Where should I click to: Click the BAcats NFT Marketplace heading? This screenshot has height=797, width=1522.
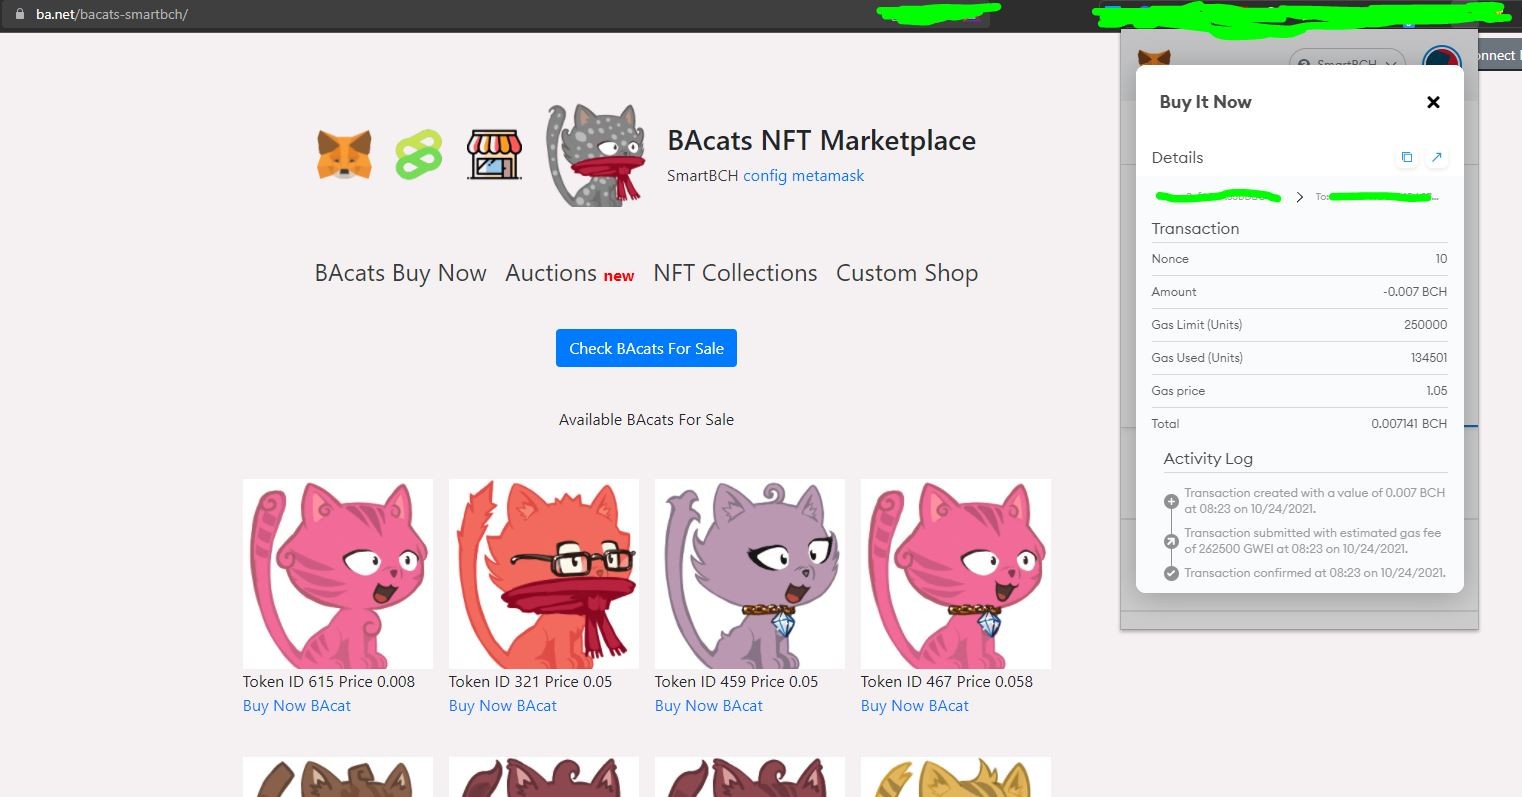coord(822,141)
